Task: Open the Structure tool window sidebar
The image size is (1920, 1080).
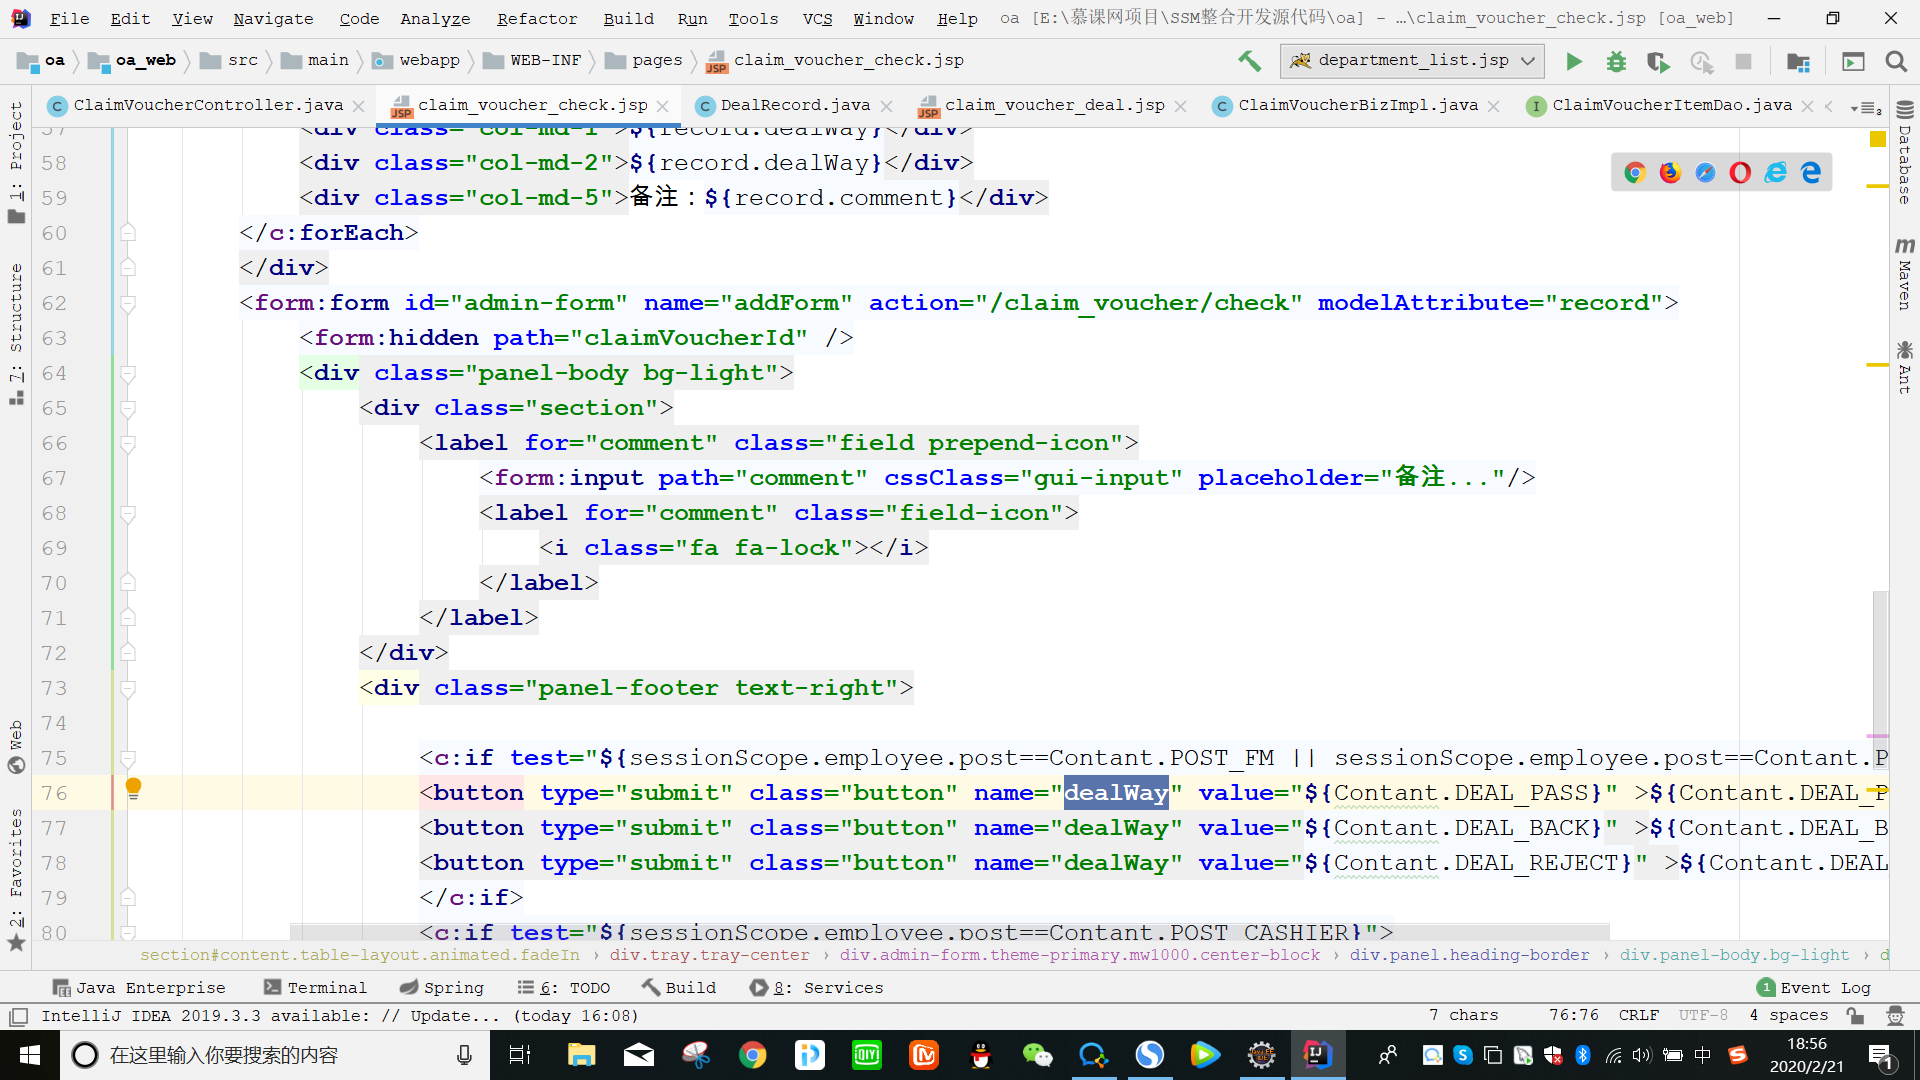Action: point(16,334)
